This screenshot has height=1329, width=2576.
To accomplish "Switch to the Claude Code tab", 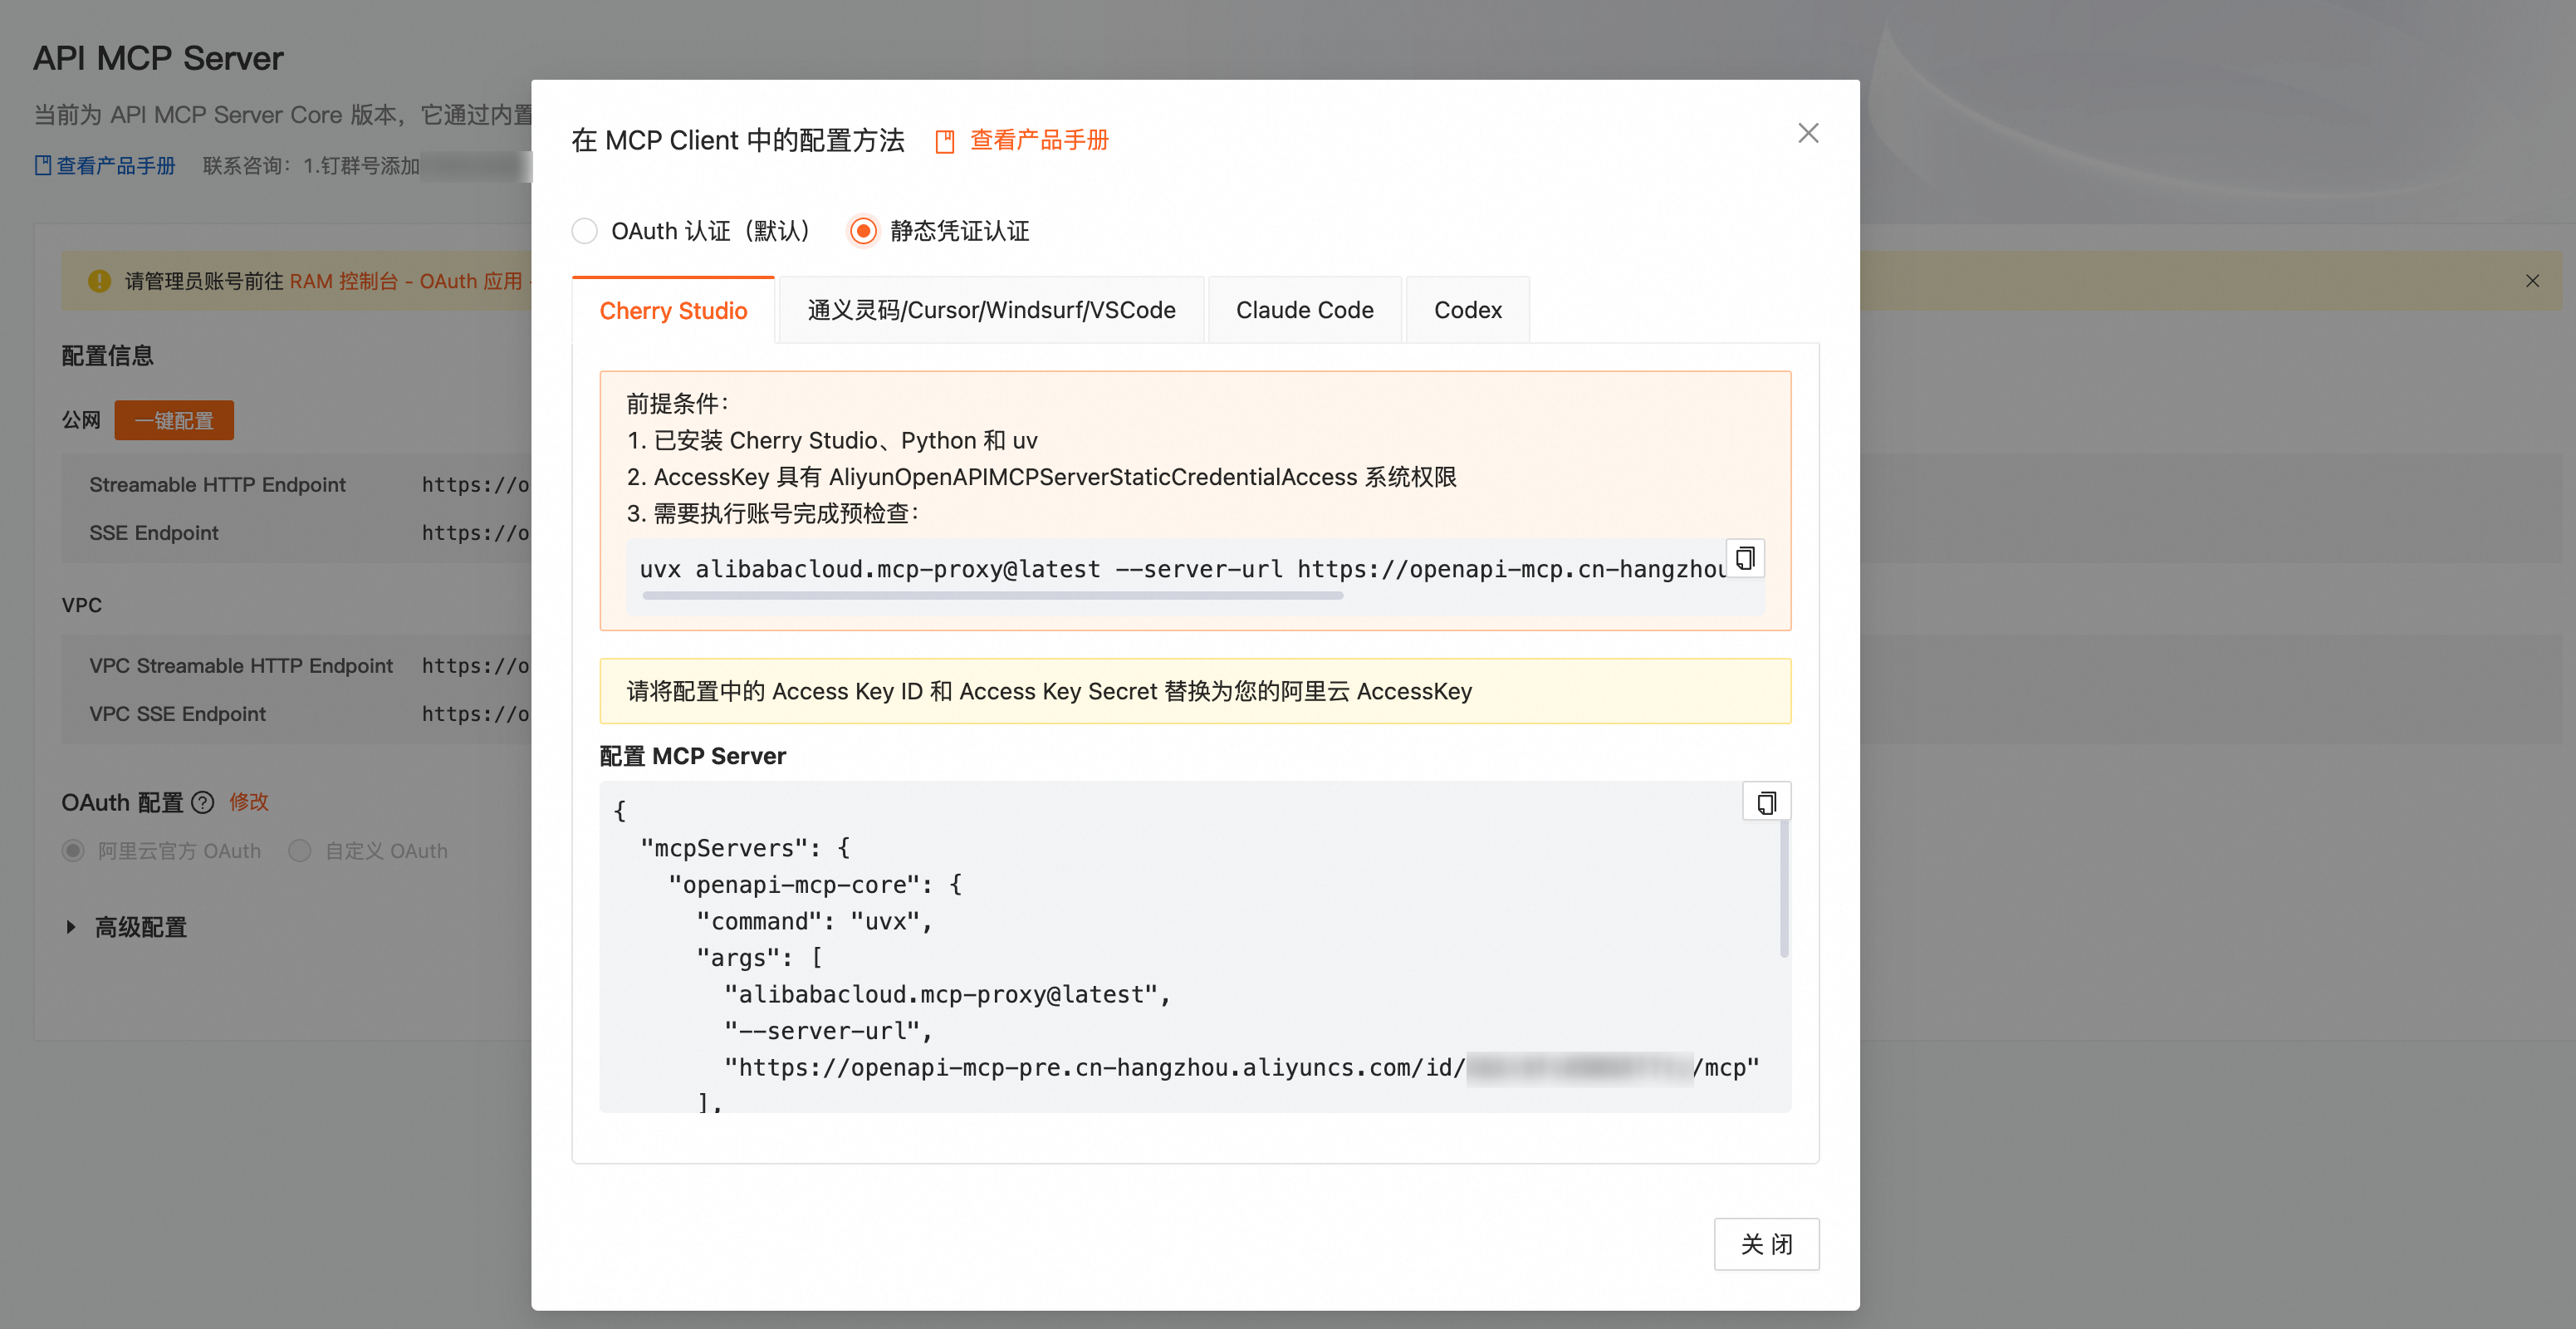I will [1304, 310].
